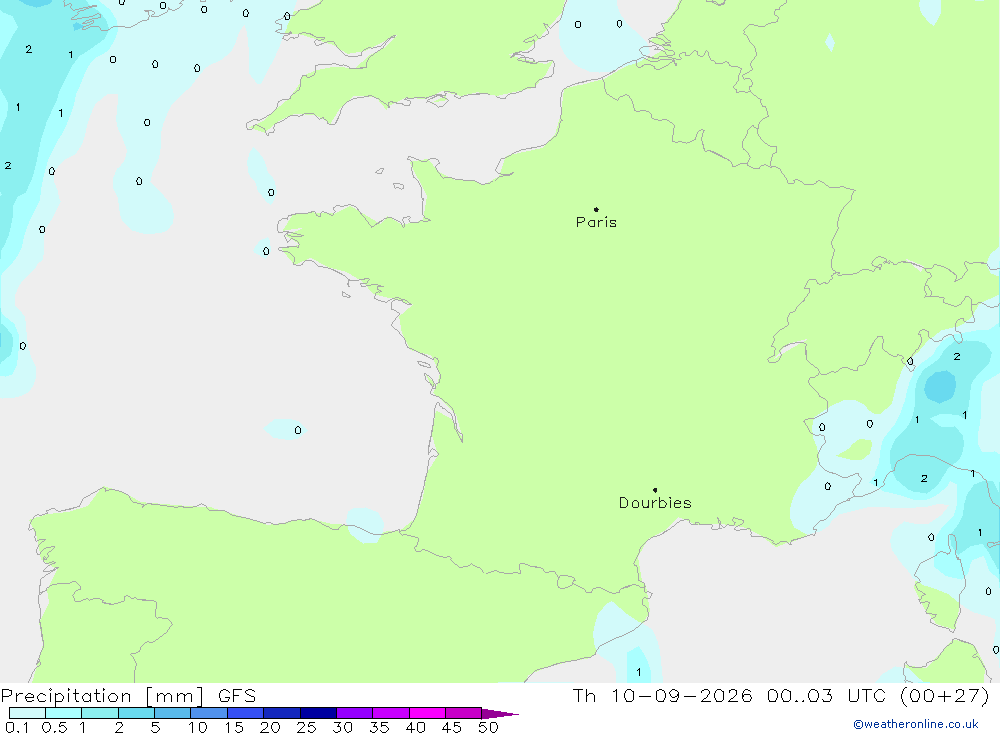This screenshot has width=1000, height=733.
Task: Click the Dourbies location marker dot
Action: (655, 490)
